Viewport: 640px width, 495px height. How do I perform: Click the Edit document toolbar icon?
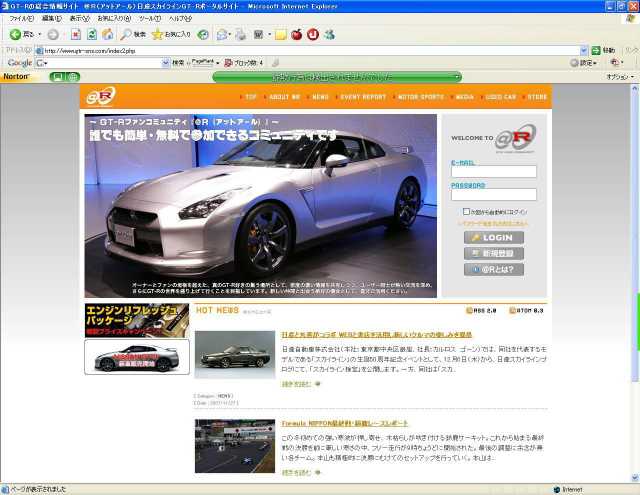point(258,35)
